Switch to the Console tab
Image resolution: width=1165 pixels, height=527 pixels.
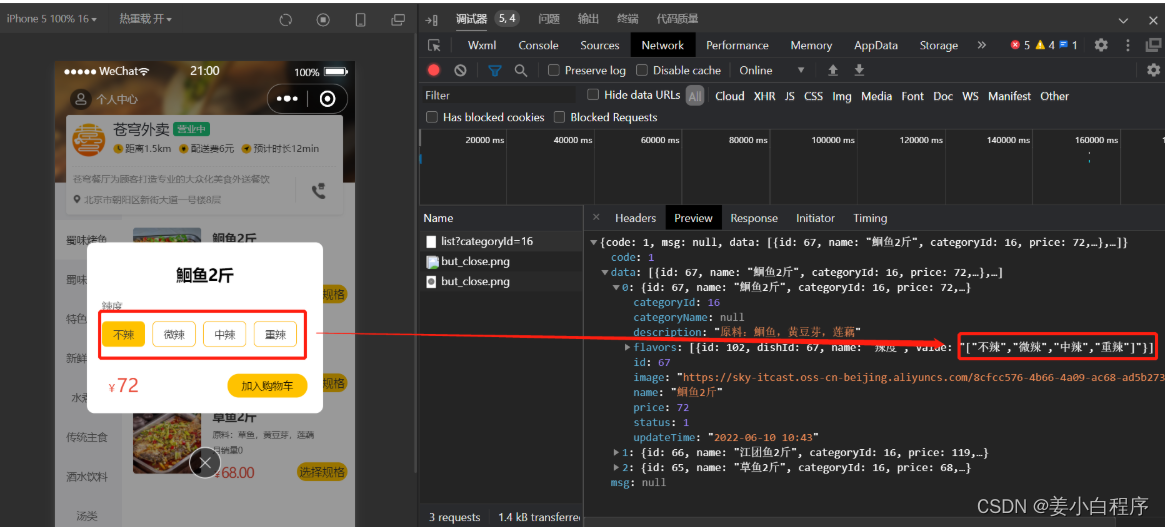coord(538,45)
